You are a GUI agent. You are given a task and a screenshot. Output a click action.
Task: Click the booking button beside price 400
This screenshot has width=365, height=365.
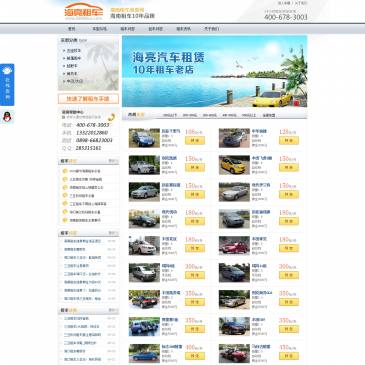click(x=195, y=356)
